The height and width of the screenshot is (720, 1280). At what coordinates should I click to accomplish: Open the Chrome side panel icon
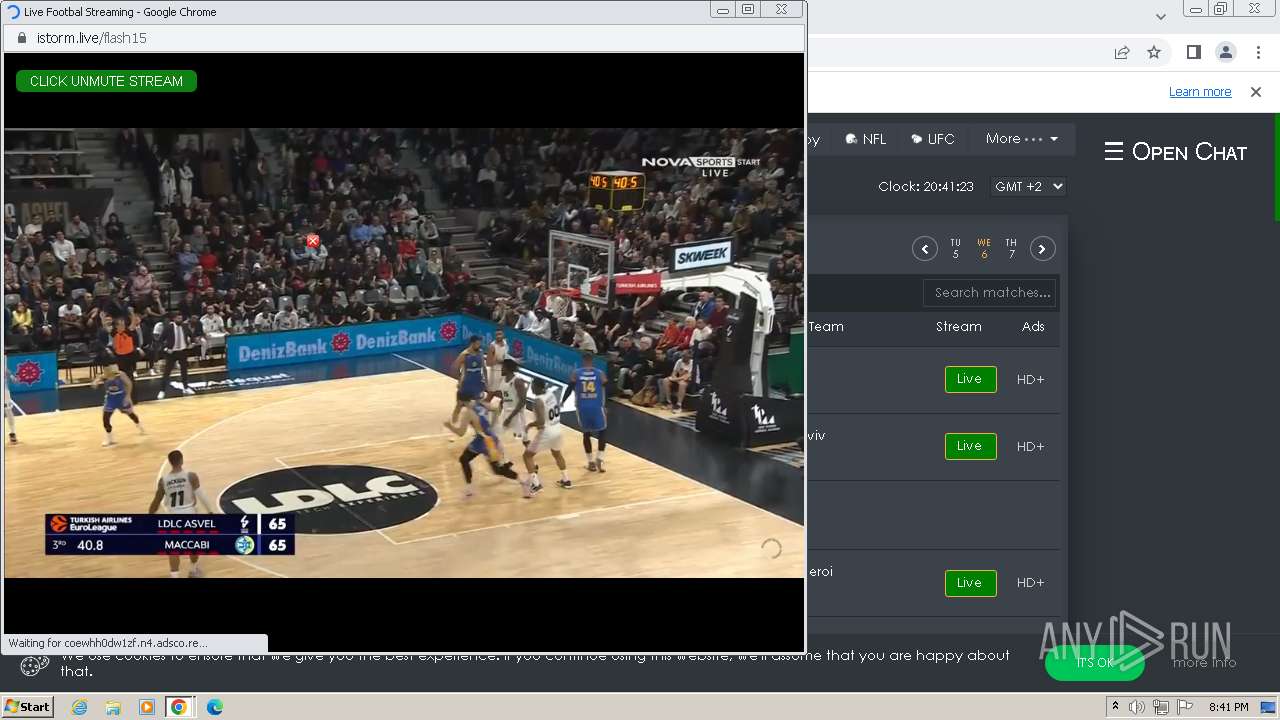[x=1193, y=52]
